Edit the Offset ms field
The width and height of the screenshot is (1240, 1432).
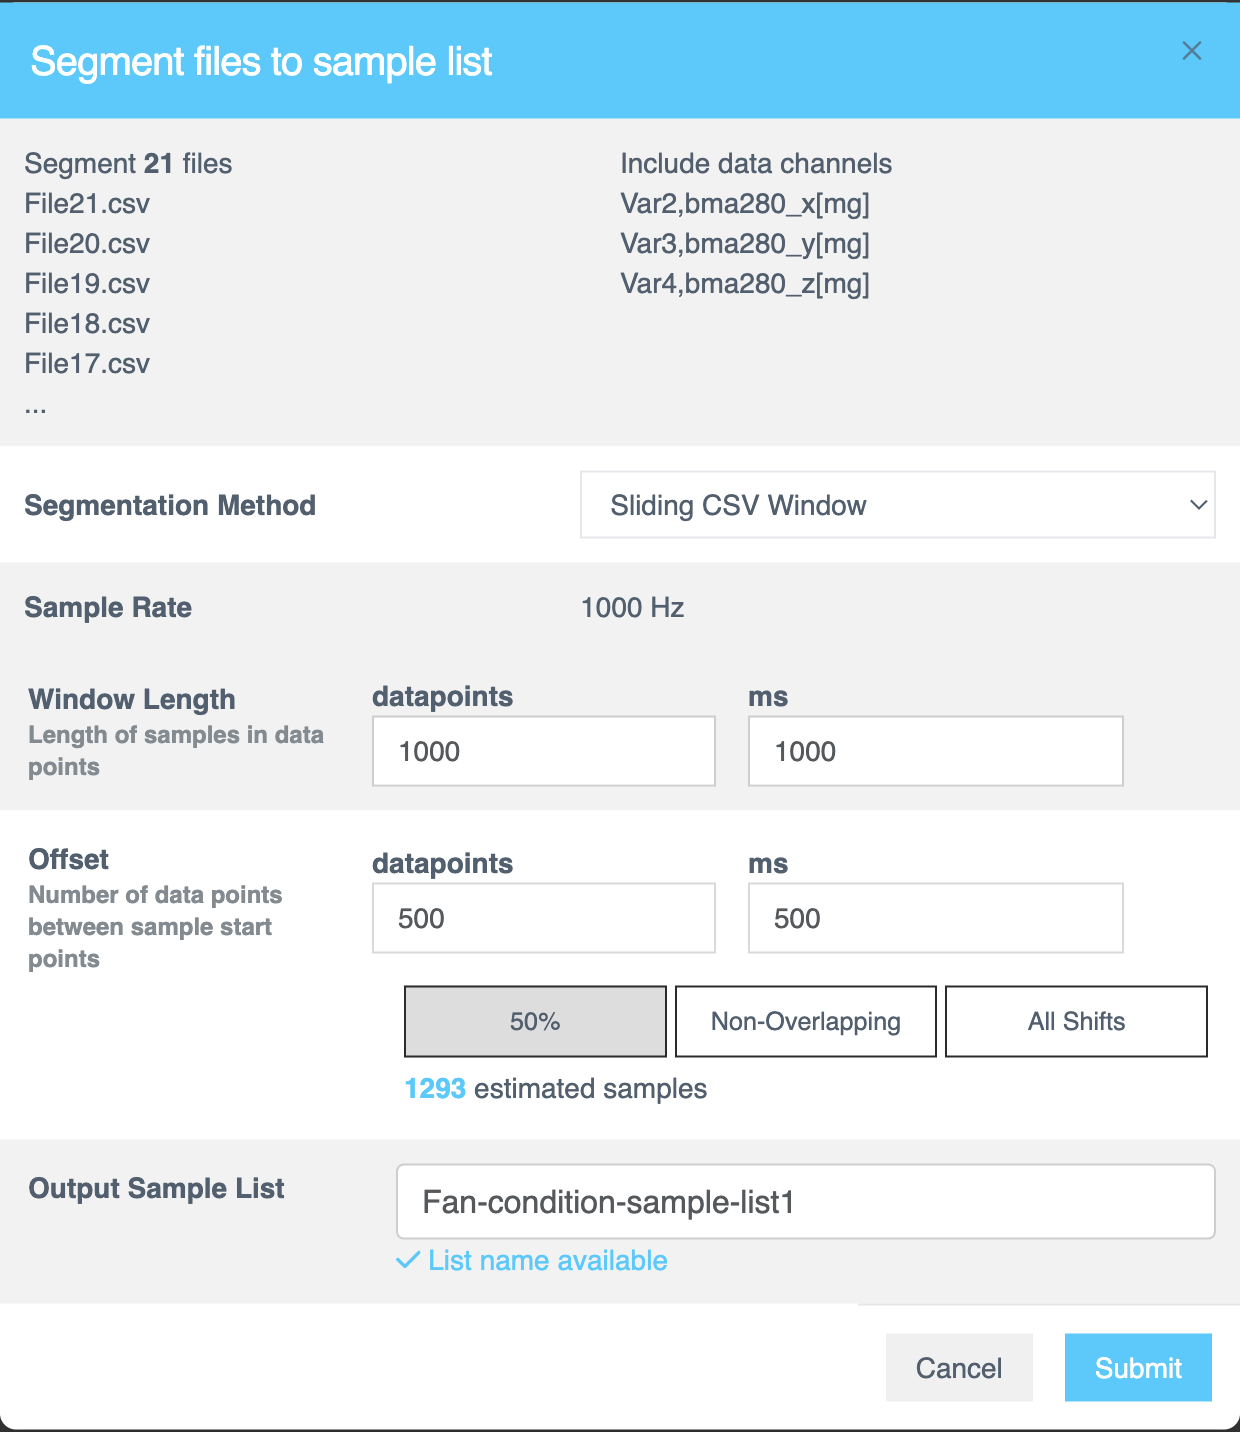[x=935, y=917]
